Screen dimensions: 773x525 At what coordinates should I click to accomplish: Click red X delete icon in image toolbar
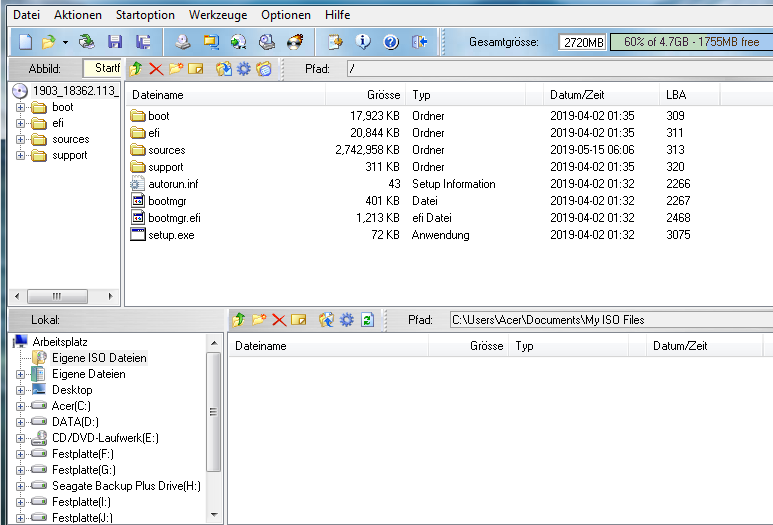pyautogui.click(x=156, y=69)
